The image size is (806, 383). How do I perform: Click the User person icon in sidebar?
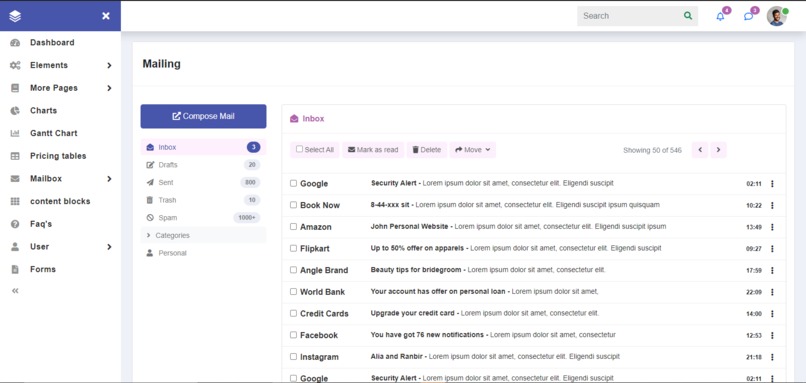click(x=15, y=247)
